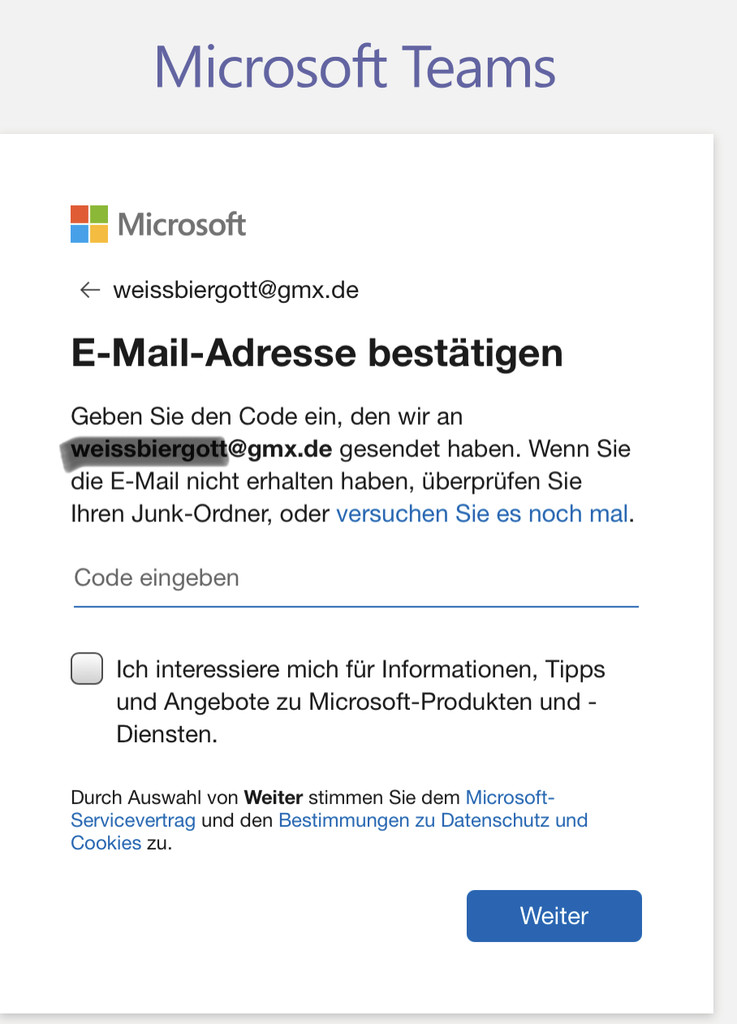The height and width of the screenshot is (1024, 737).
Task: Click the Microsoft Teams page title
Action: 354,67
